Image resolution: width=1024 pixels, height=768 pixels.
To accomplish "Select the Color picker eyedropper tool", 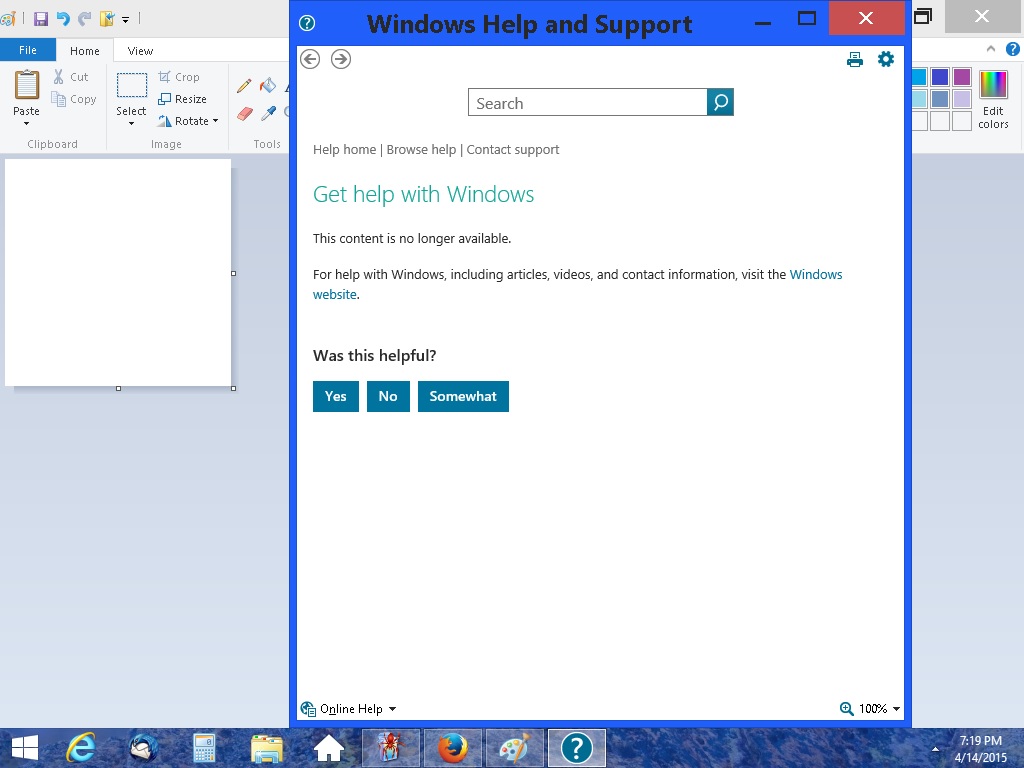I will (268, 114).
